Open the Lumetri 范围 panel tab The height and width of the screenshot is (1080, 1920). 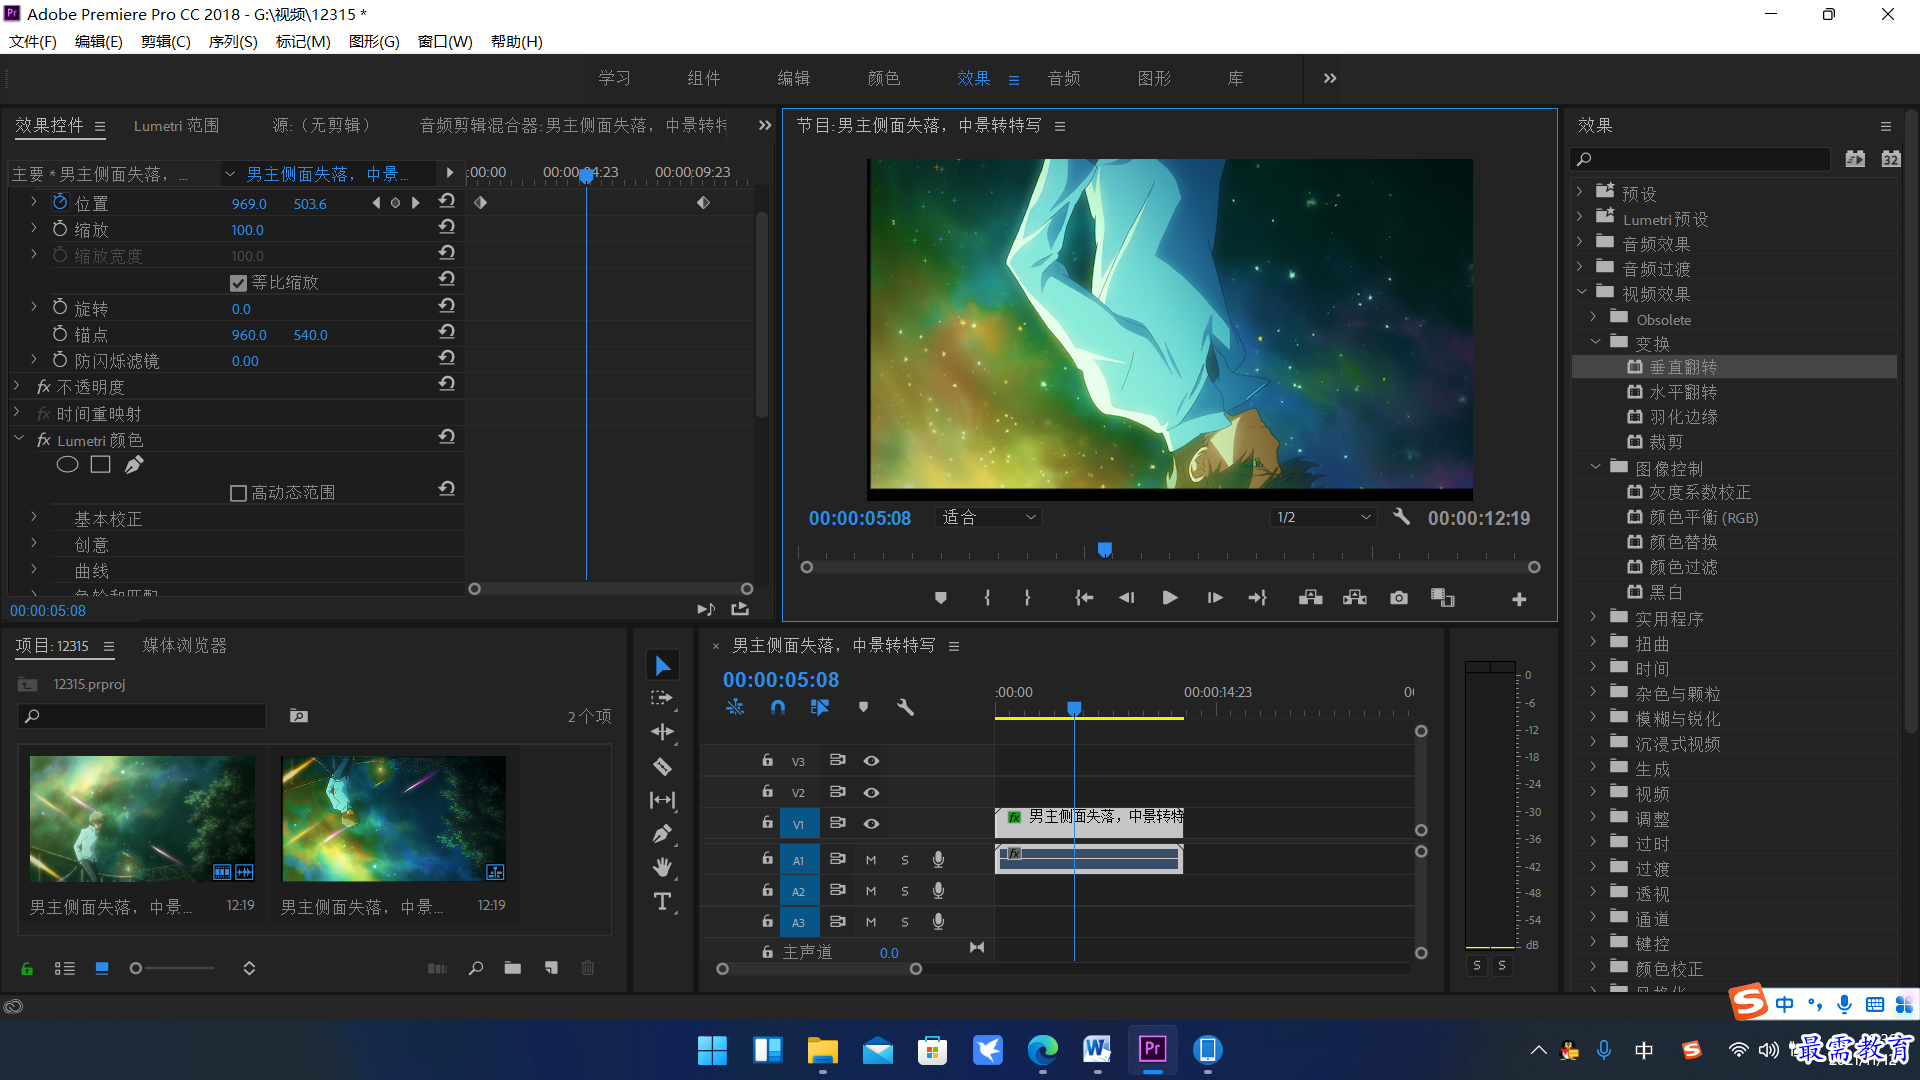pos(177,125)
